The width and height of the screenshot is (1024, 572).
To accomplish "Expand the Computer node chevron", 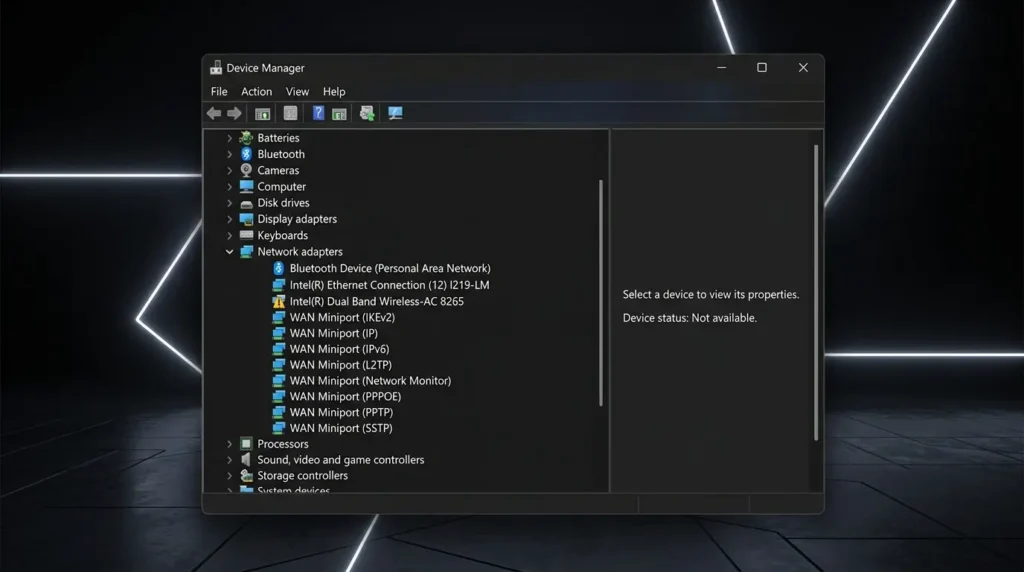I will point(229,187).
